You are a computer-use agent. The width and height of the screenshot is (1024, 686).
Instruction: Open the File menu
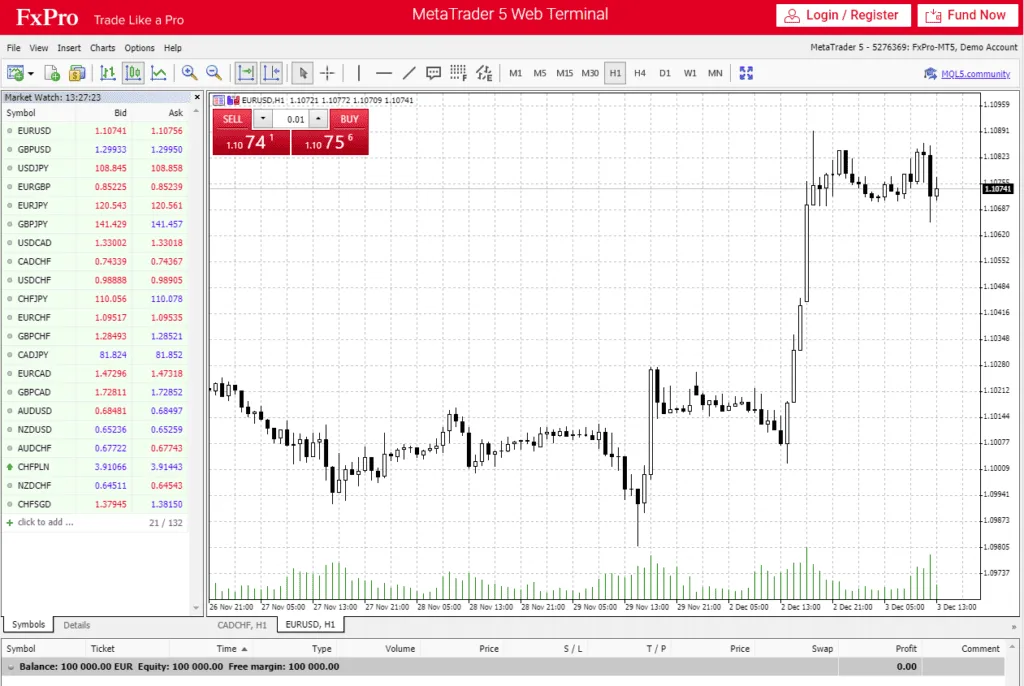[x=13, y=48]
